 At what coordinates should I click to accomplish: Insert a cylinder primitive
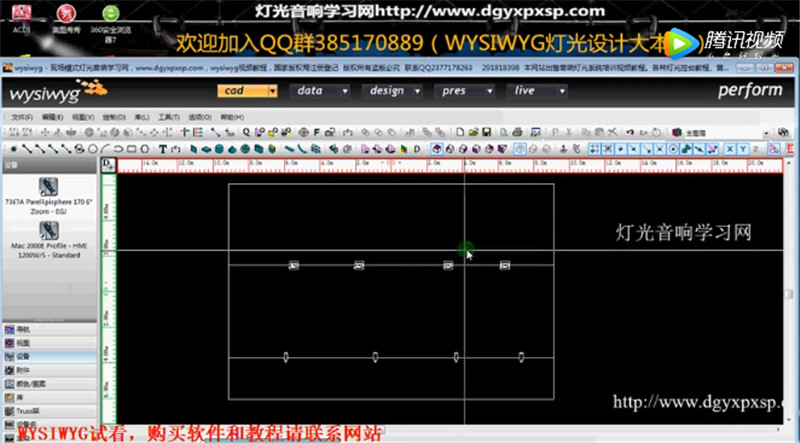point(219,149)
